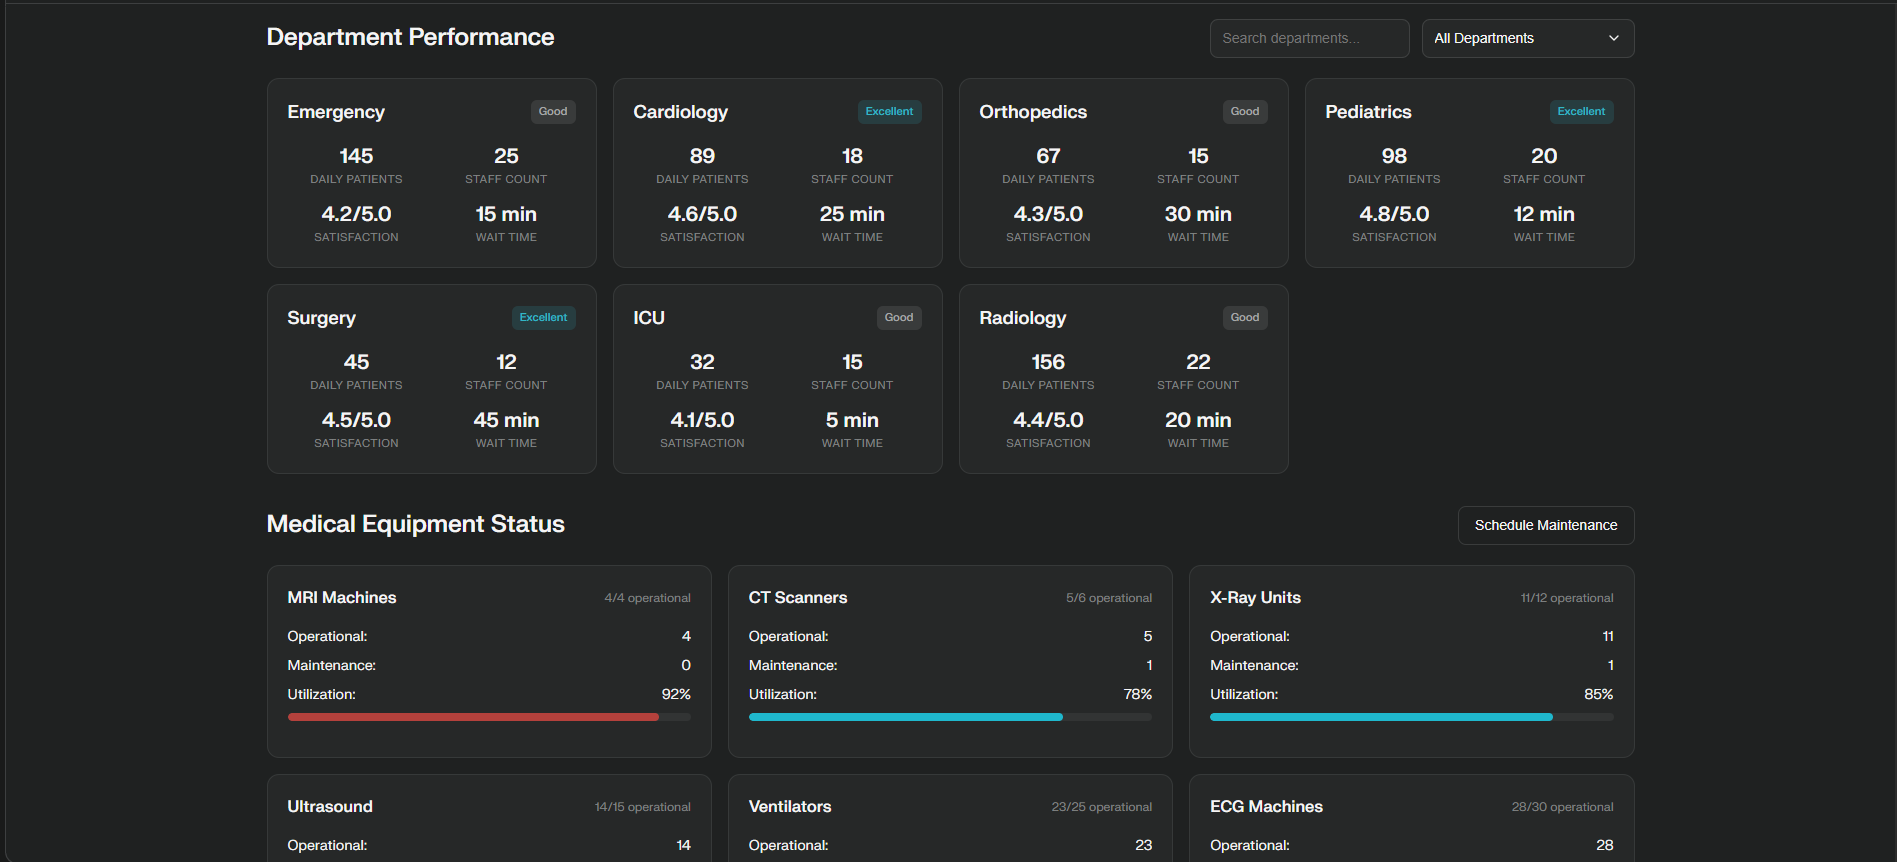1897x862 pixels.
Task: Select the Ventilators equipment title
Action: click(790, 807)
